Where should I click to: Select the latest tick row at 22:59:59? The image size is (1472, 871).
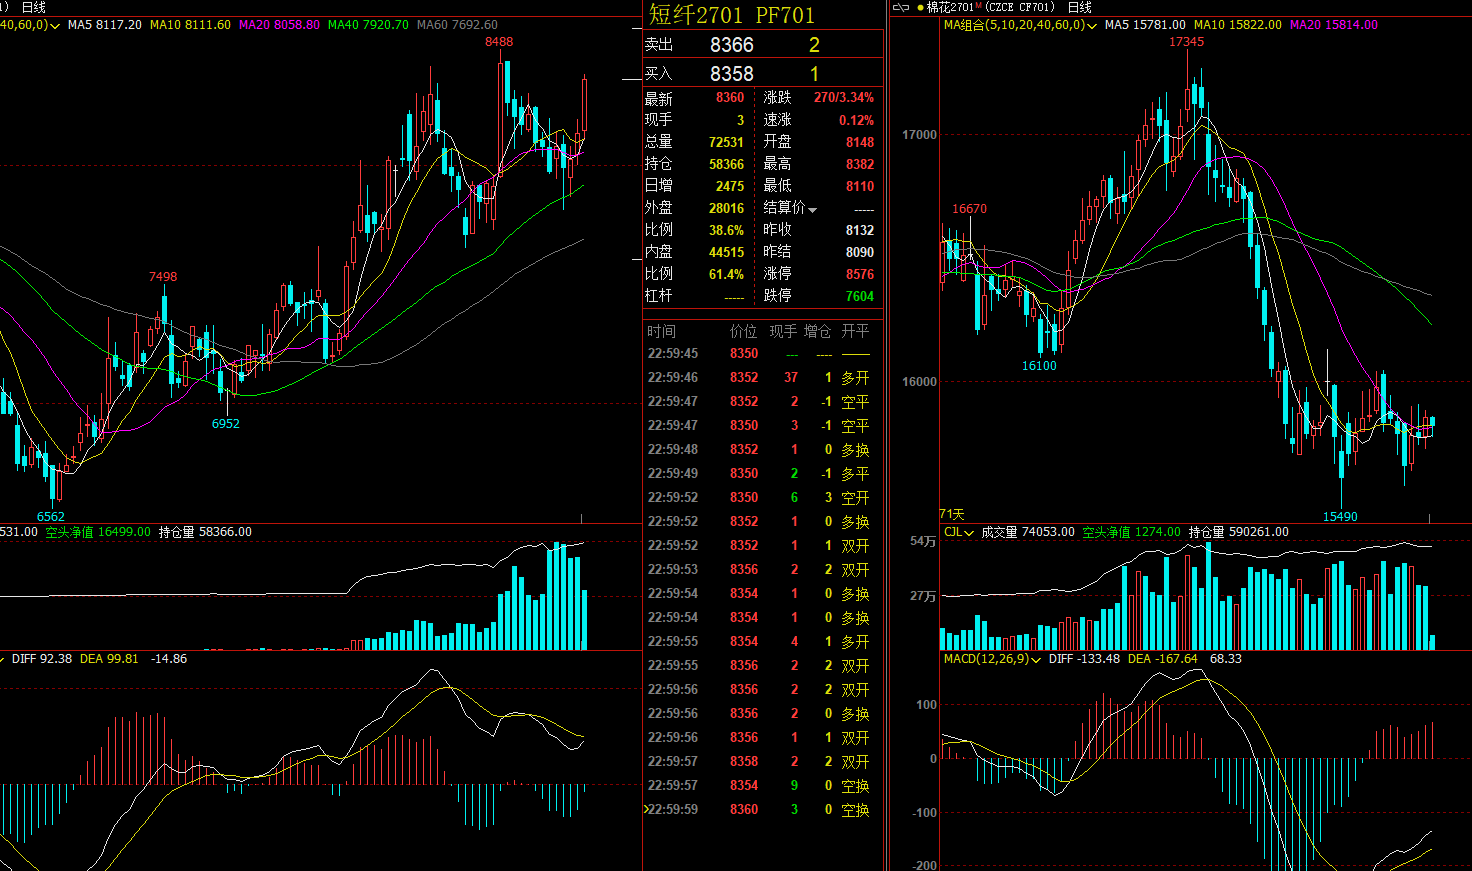click(x=762, y=810)
